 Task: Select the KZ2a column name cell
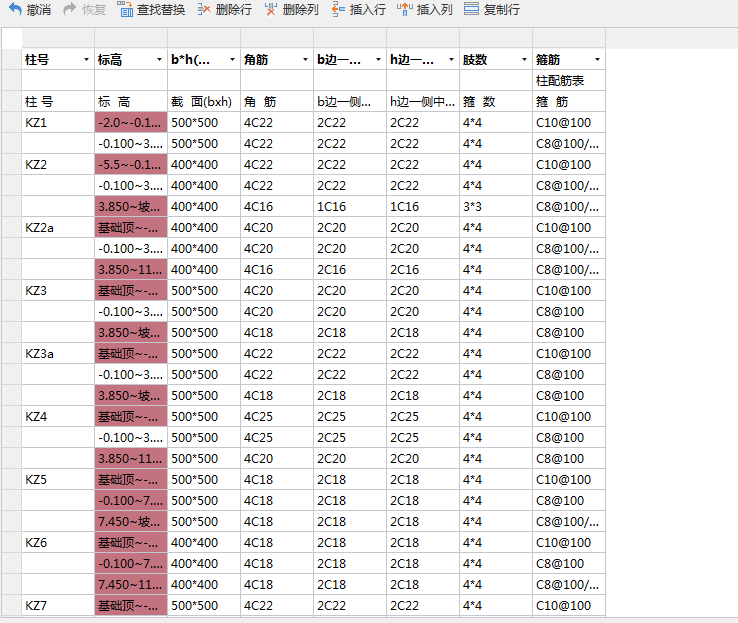(58, 227)
